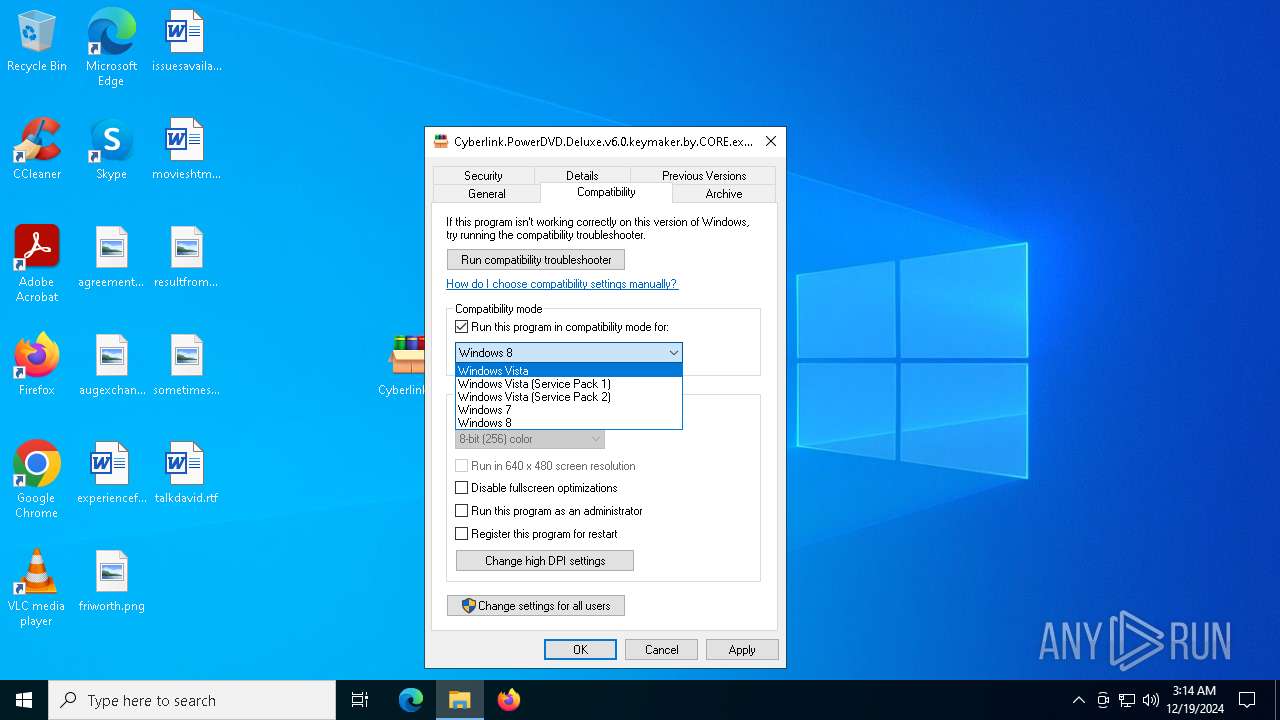Show hidden system tray icons
The width and height of the screenshot is (1280, 720).
point(1078,700)
